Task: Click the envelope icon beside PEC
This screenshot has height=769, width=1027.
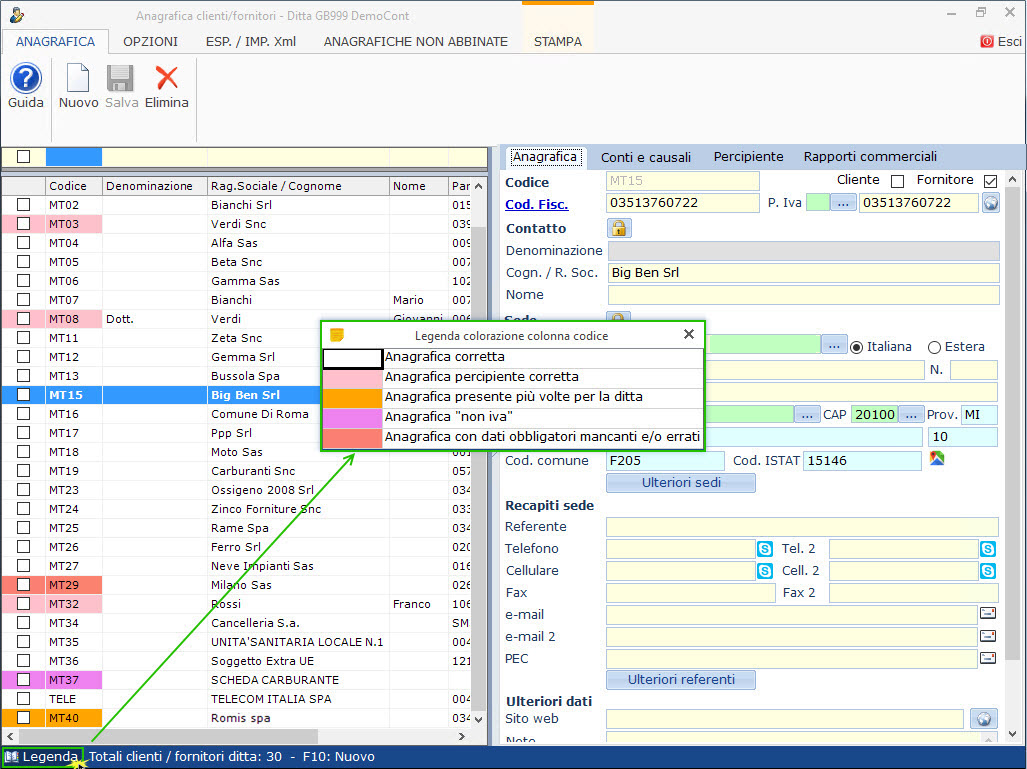Action: pyautogui.click(x=988, y=658)
